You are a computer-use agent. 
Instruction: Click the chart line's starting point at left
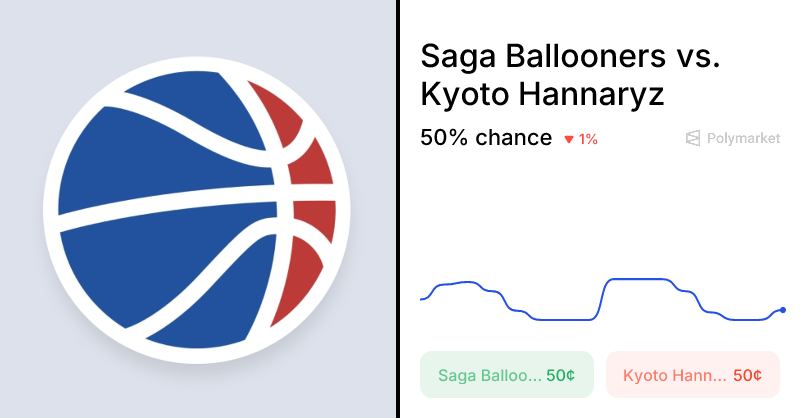point(422,299)
